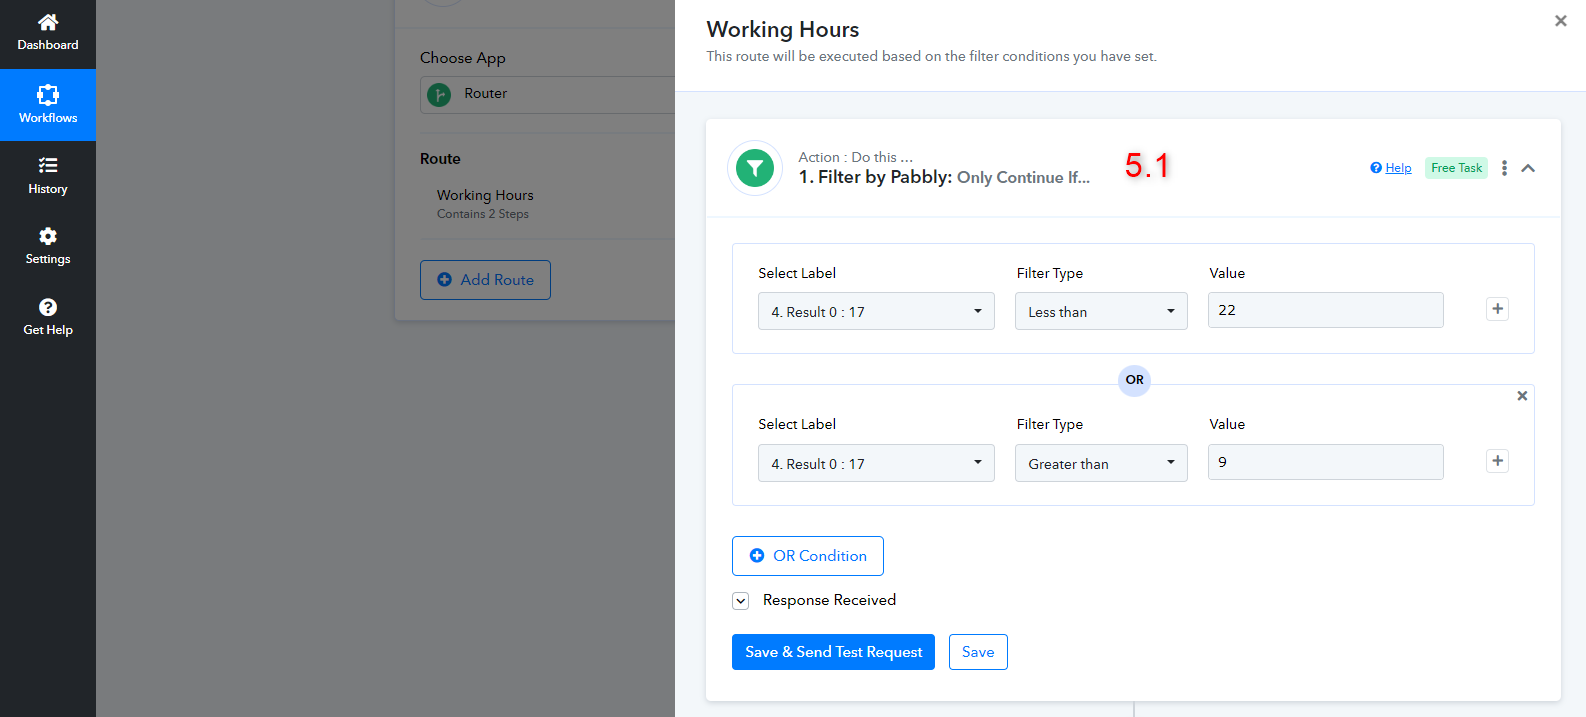Open Select Label dropdown in first condition
1586x717 pixels.
[x=876, y=311]
